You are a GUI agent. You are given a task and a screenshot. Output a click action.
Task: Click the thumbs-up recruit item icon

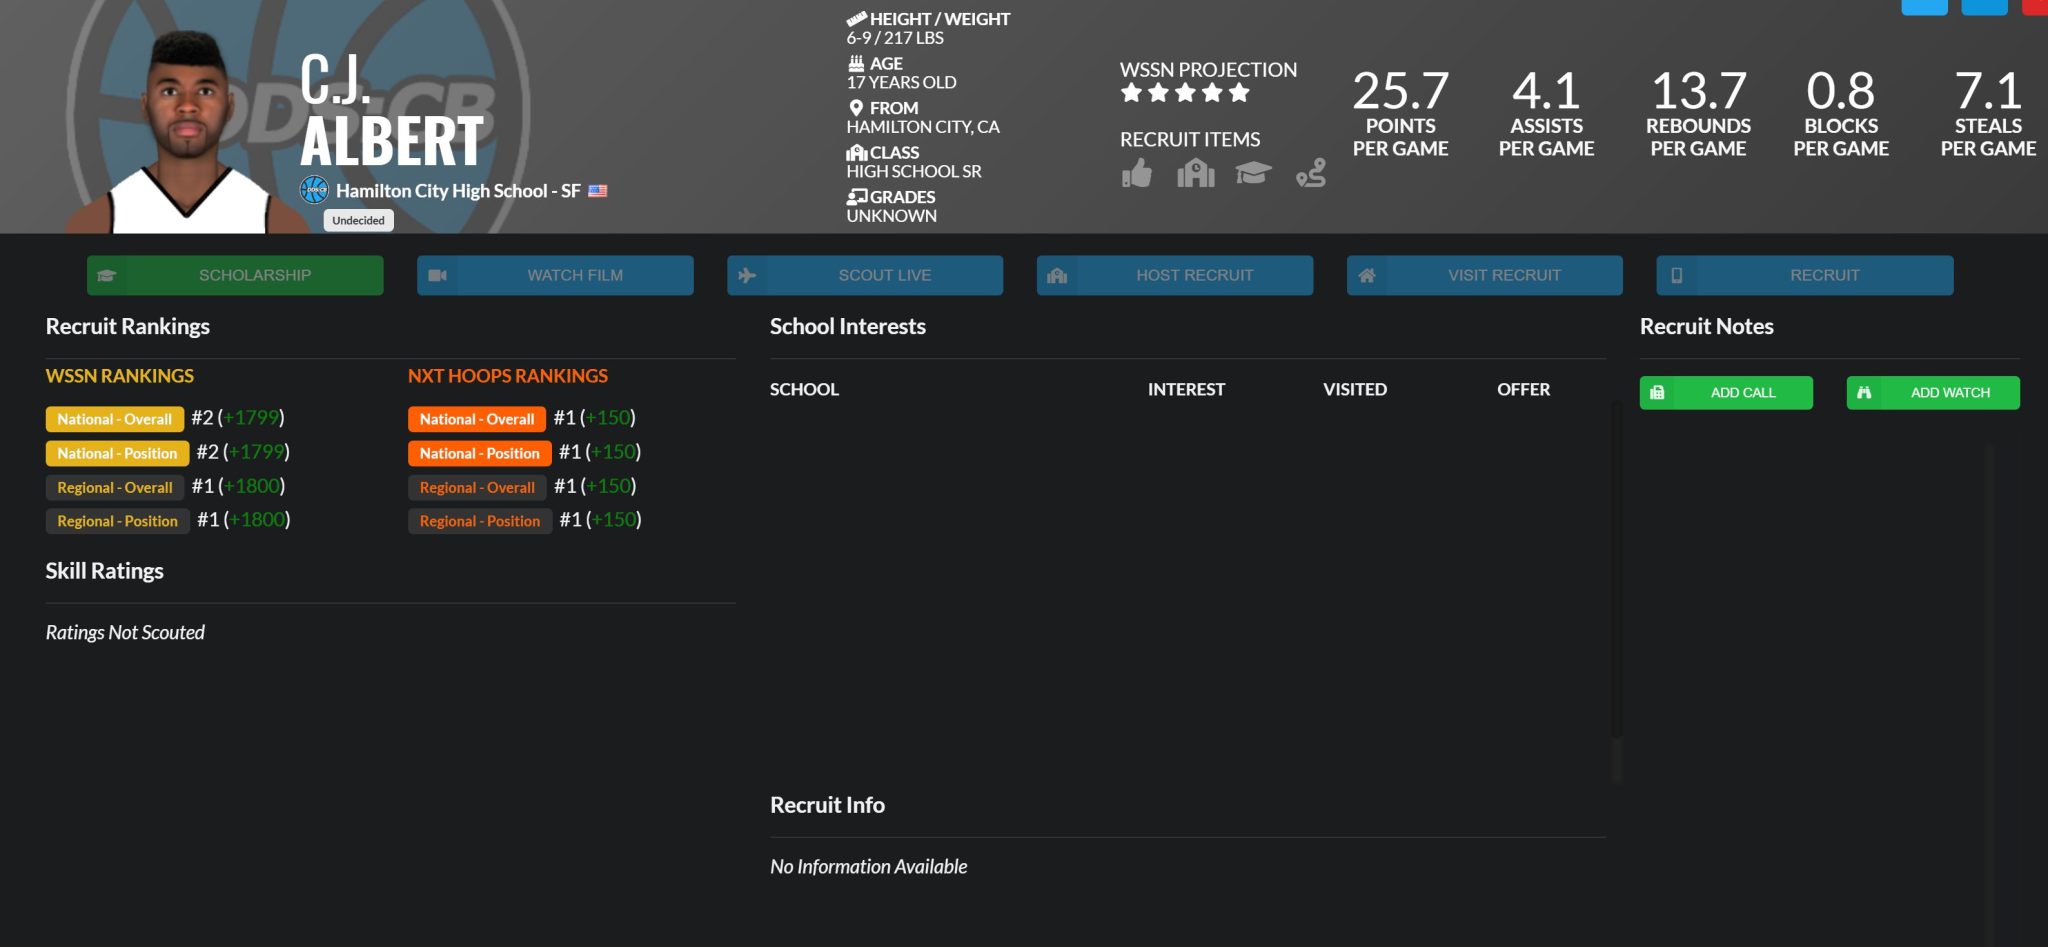1136,174
